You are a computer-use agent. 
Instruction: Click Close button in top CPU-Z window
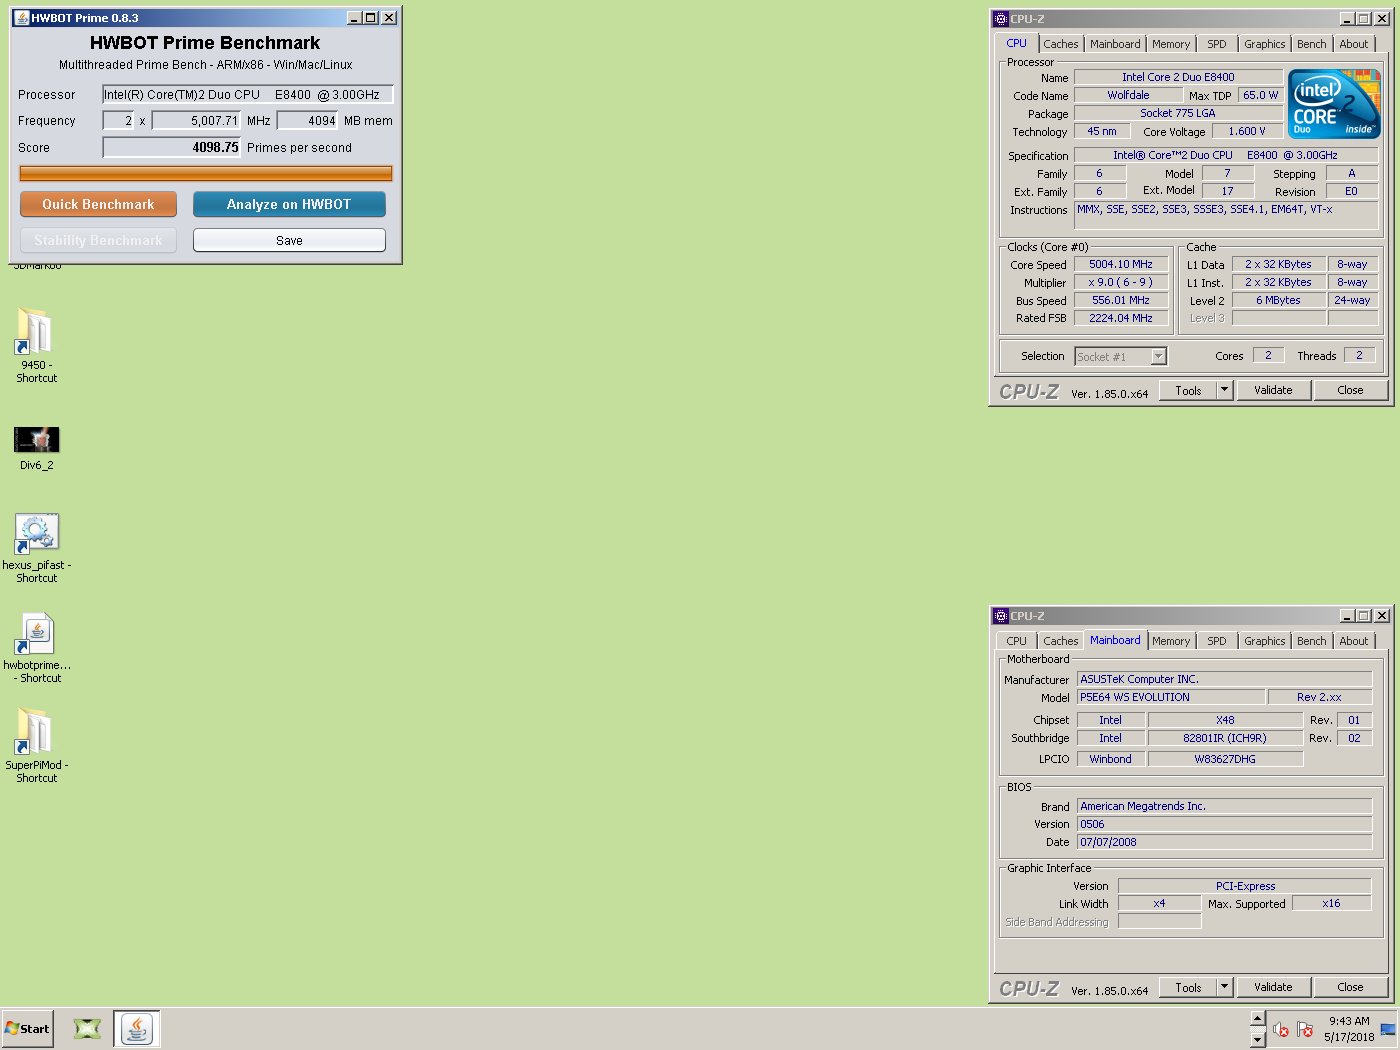1350,390
